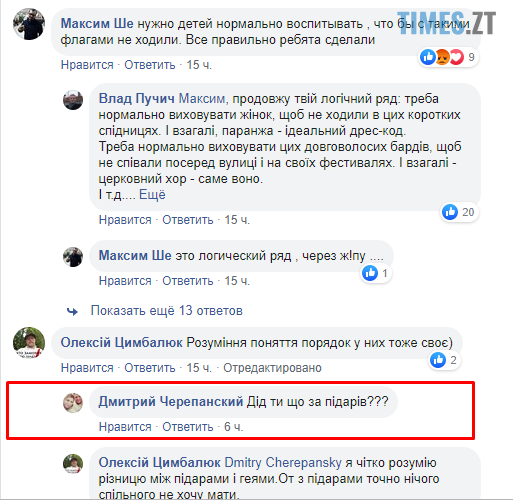Like Максим Ше's first comment via 'Нравится'

pos(87,65)
